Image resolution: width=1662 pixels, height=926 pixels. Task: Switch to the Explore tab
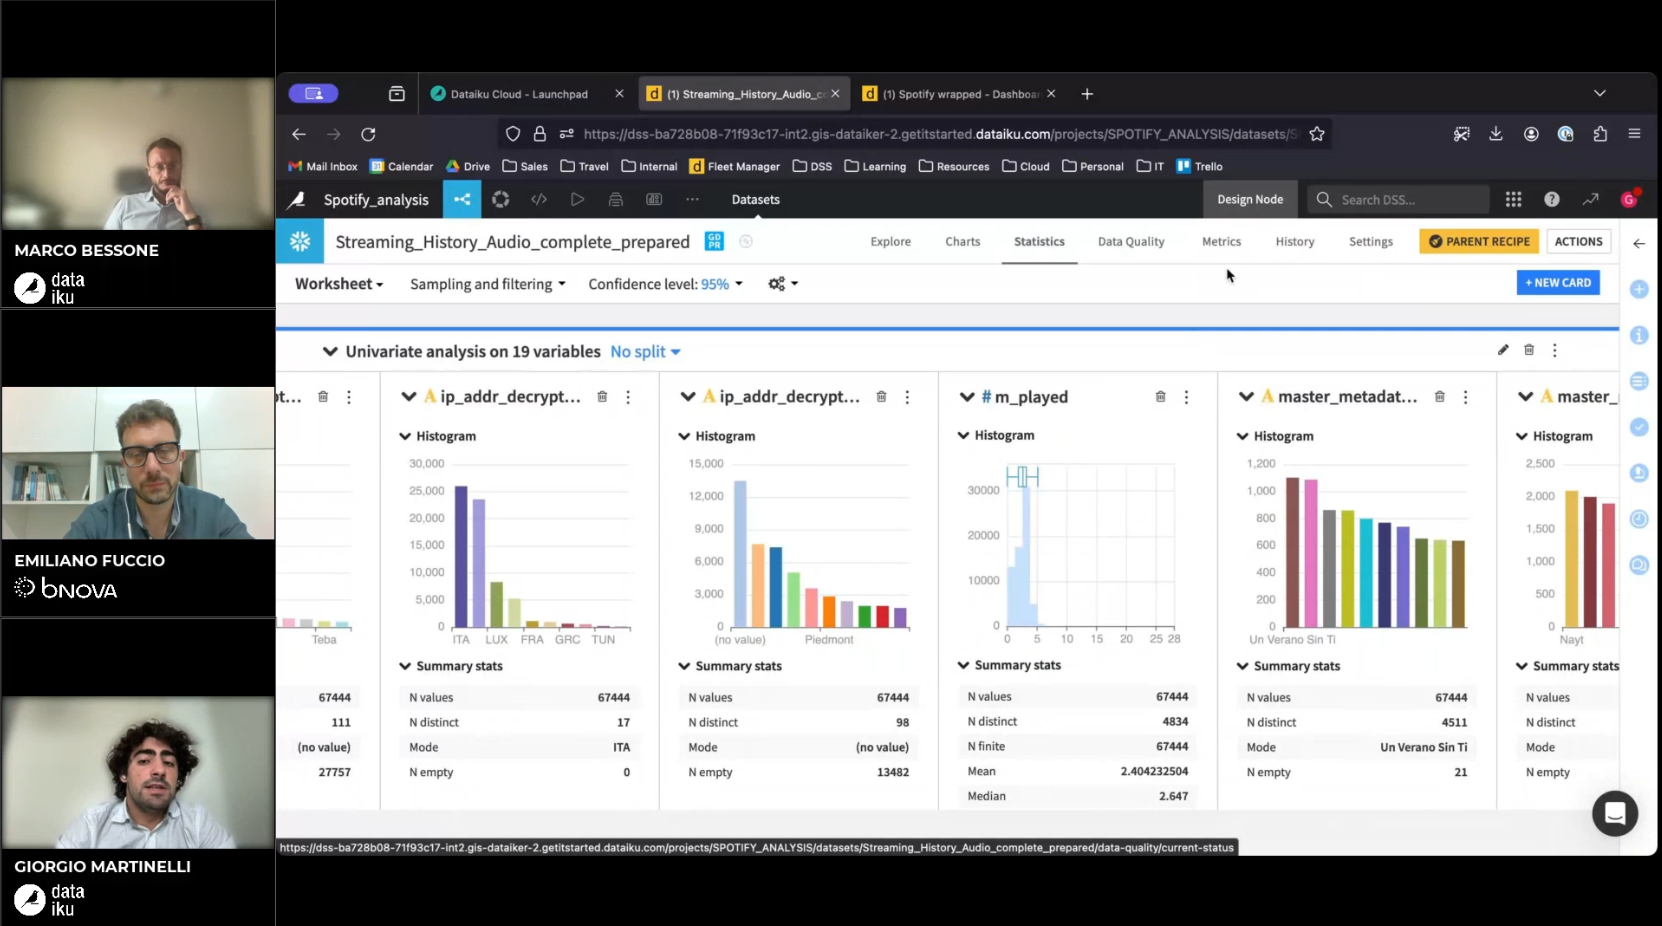coord(890,242)
